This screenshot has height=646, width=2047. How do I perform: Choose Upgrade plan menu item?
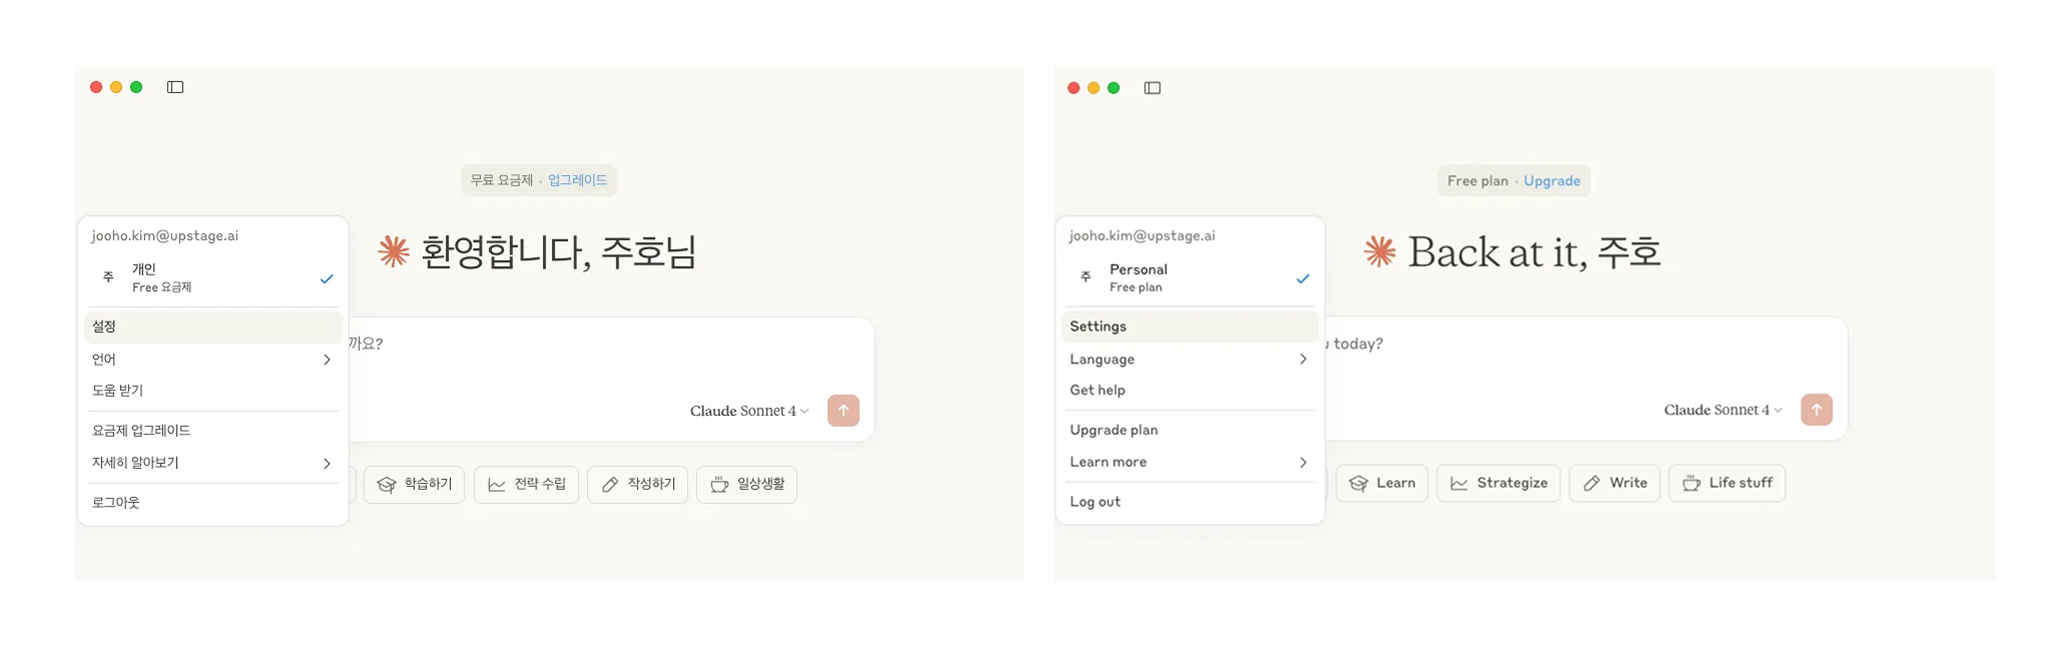point(1189,430)
